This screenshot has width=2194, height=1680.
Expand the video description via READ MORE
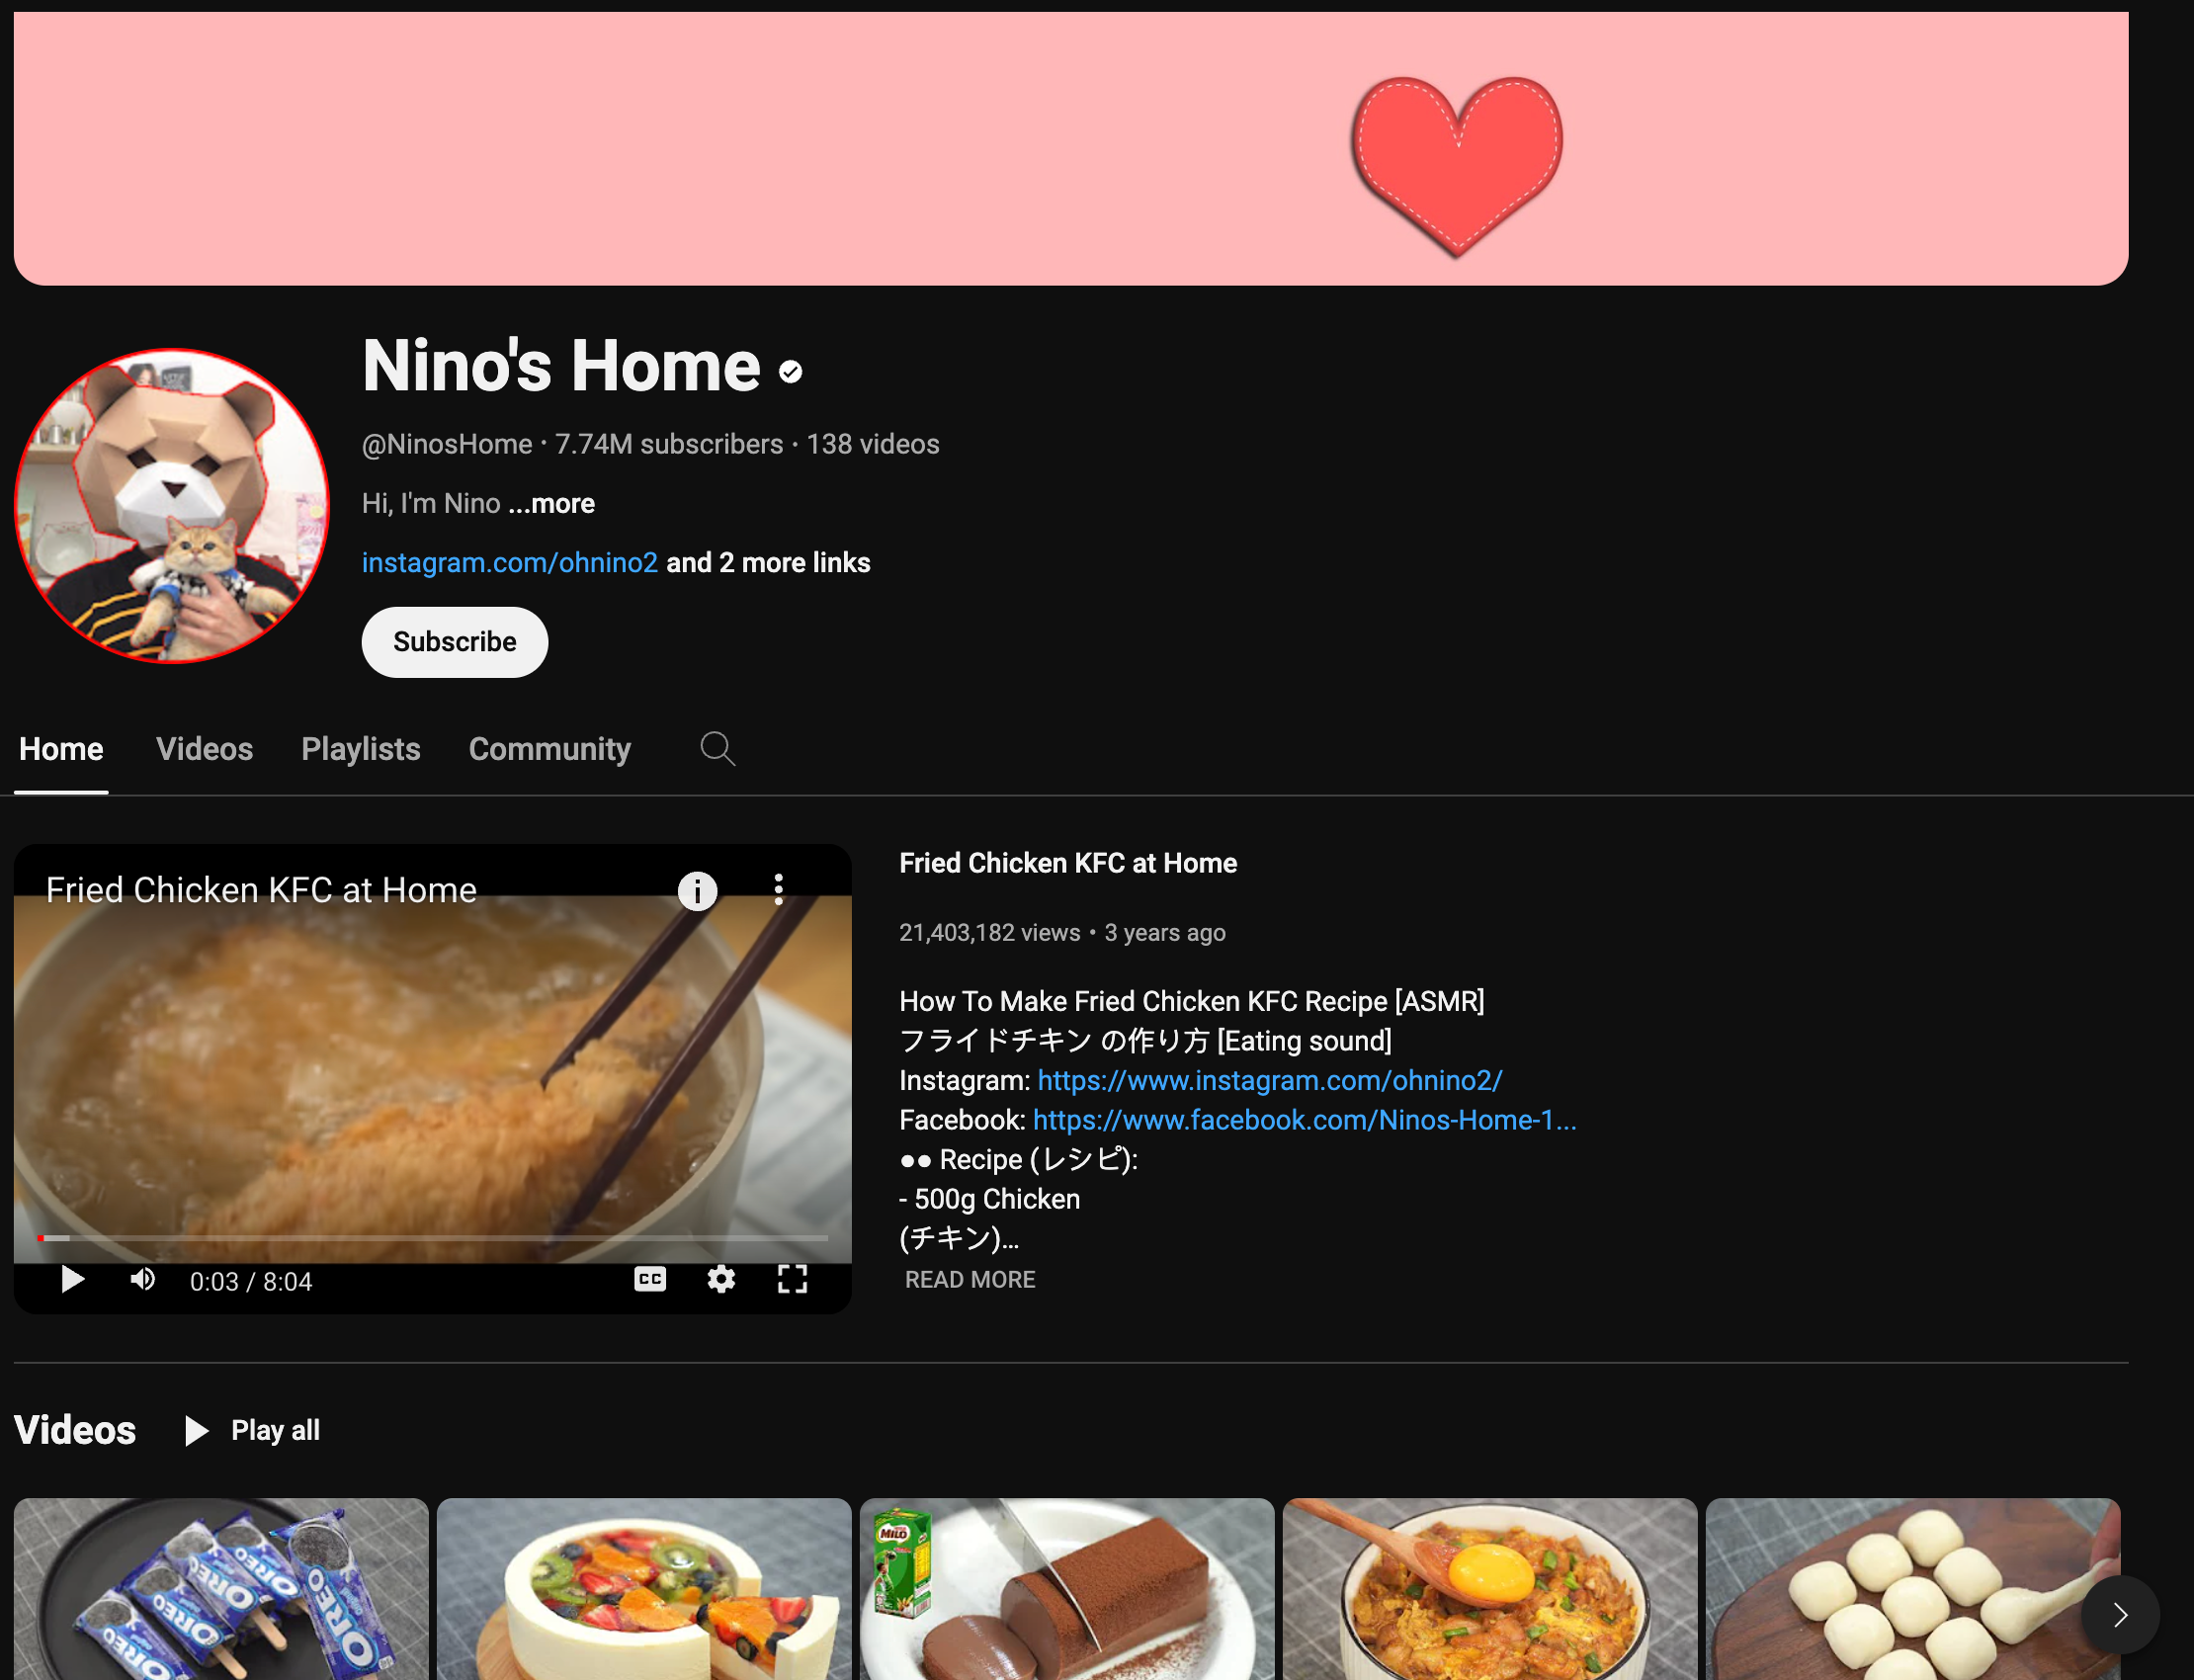(x=969, y=1279)
